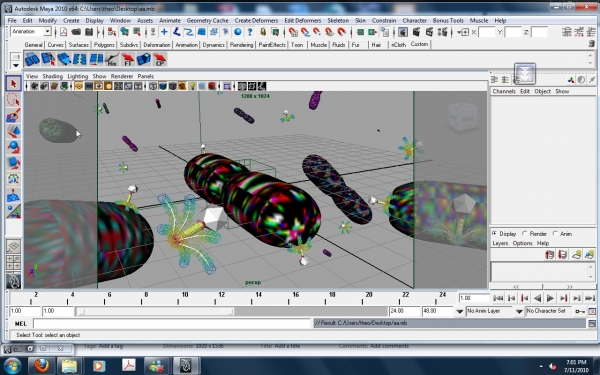Click the render current frame clapper icon
This screenshot has height=375, width=600.
click(416, 32)
